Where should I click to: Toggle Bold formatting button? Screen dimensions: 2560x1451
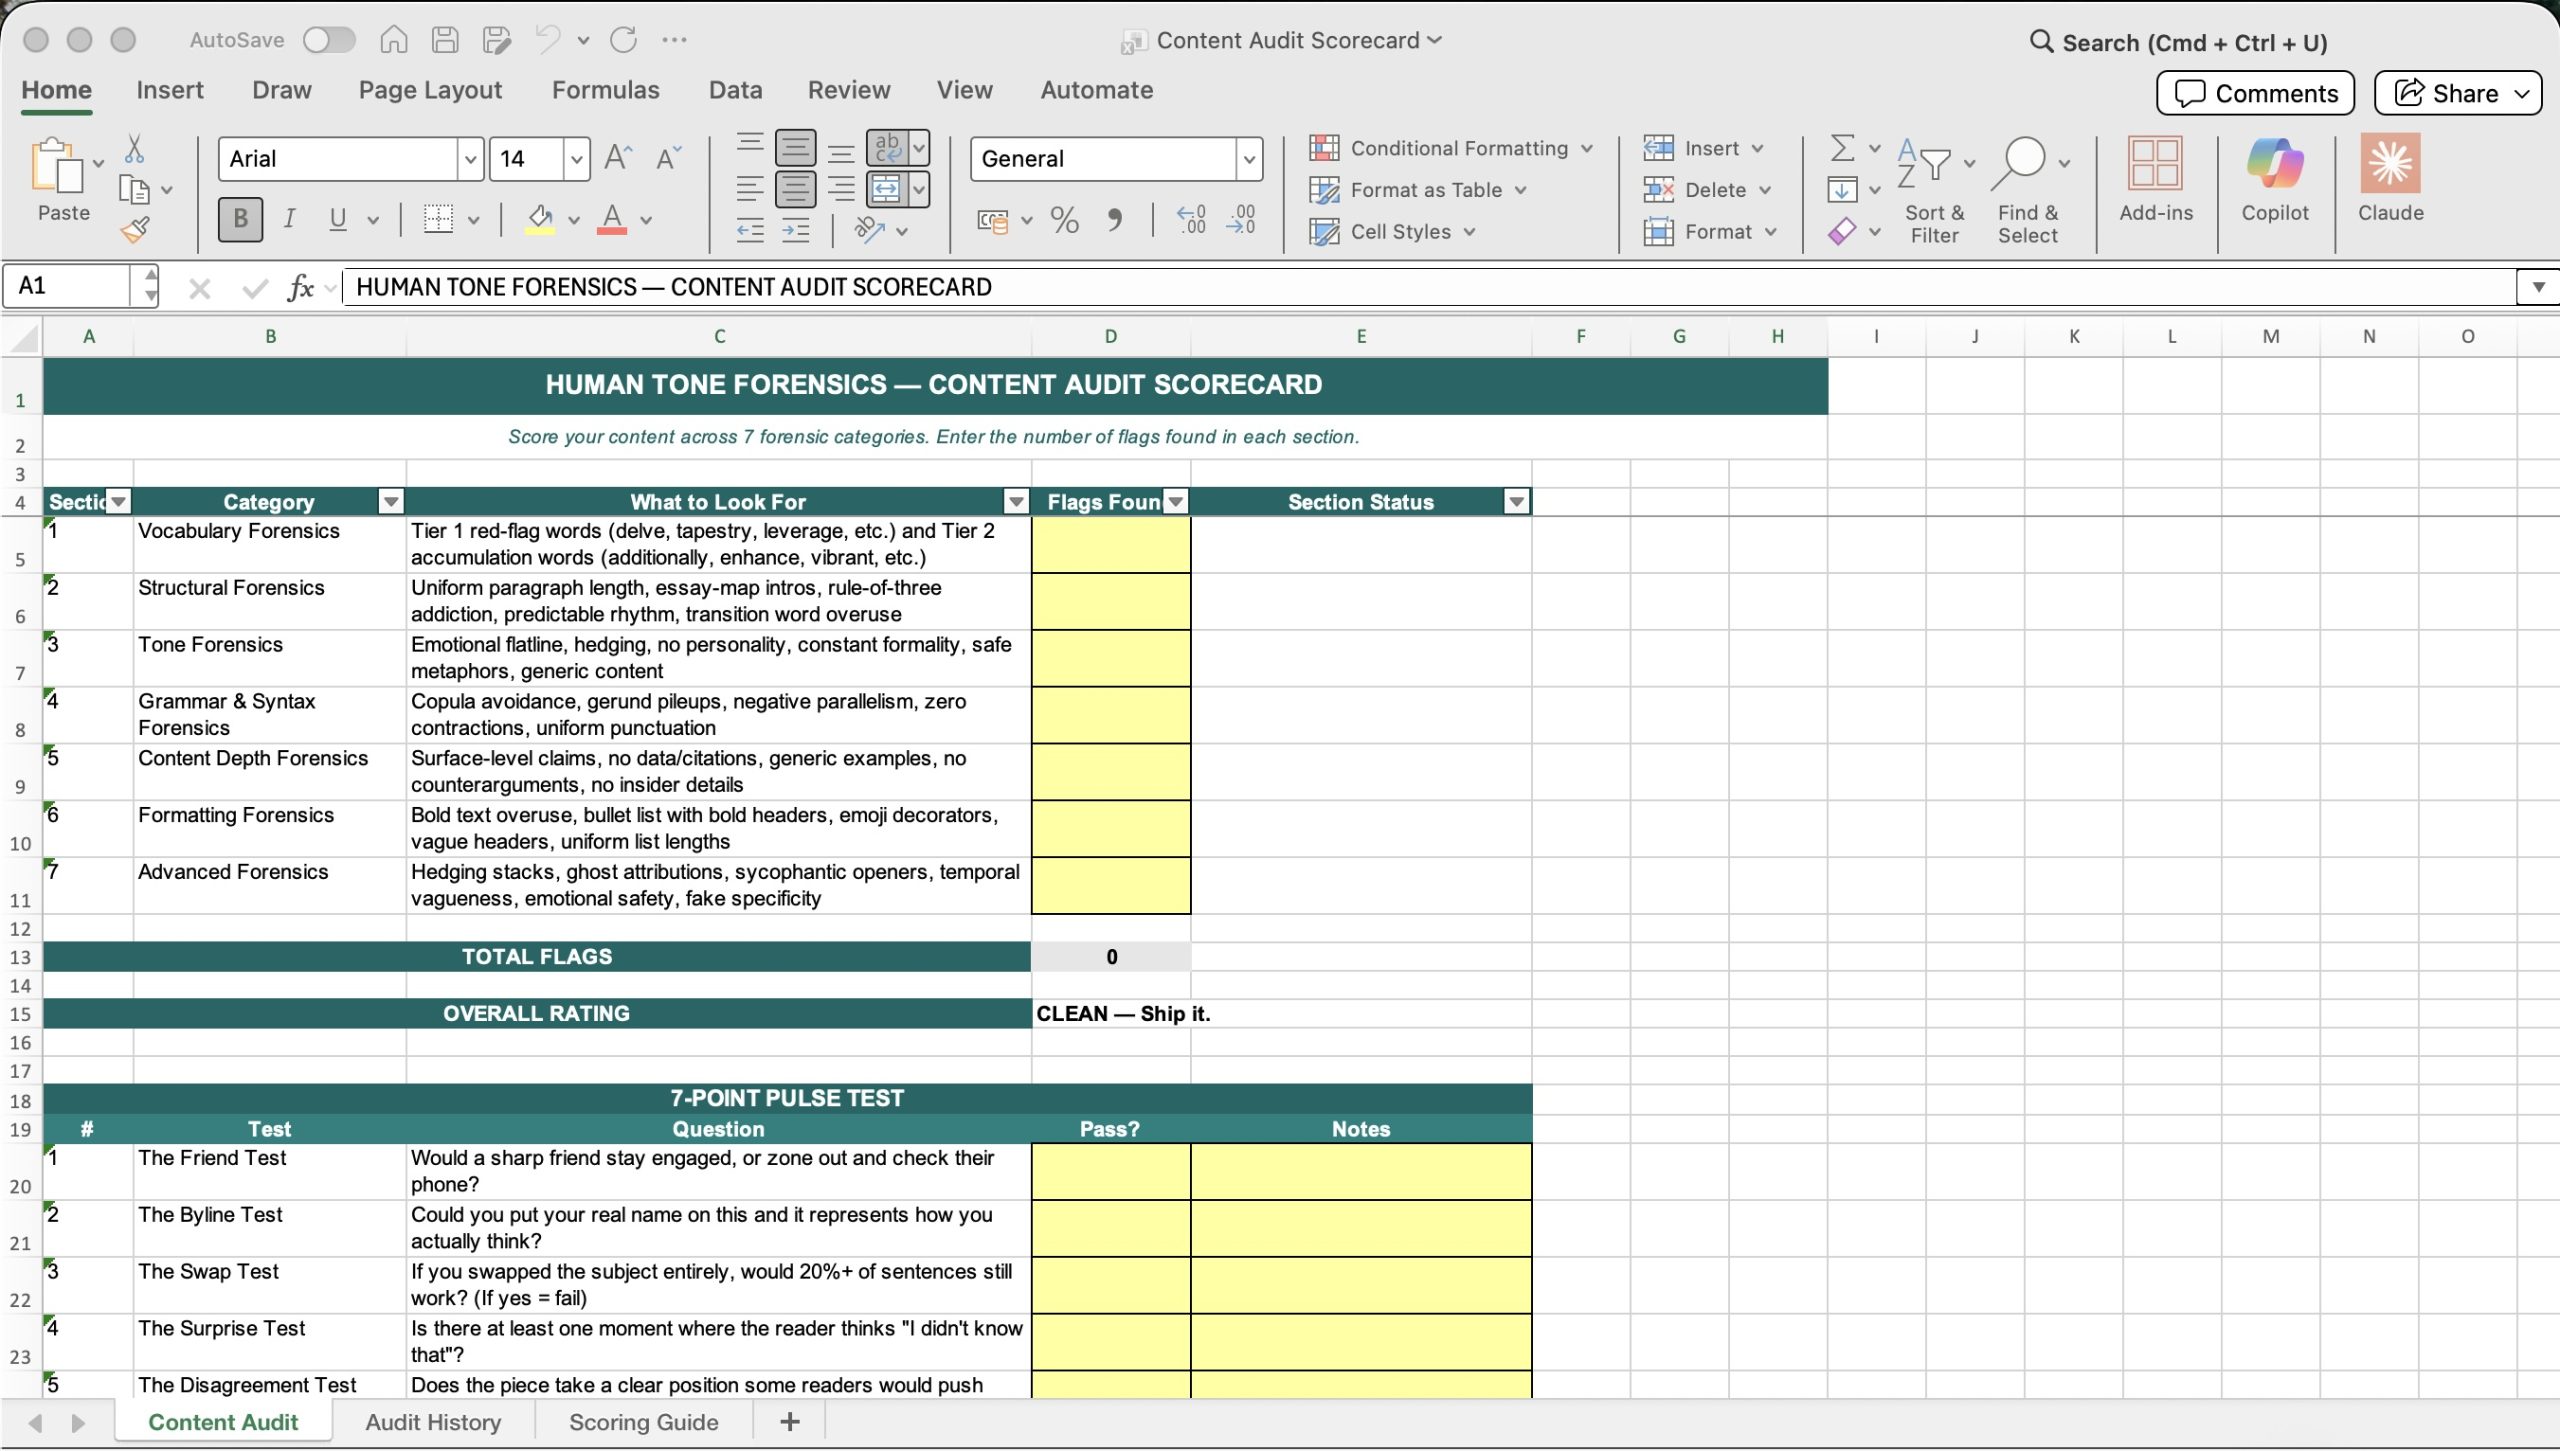pyautogui.click(x=240, y=219)
